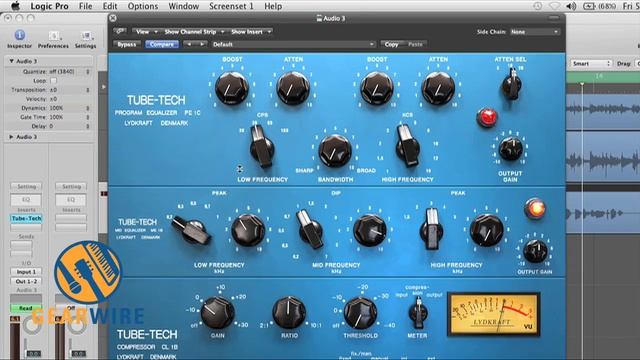Screen dimensions: 640x360
Task: Toggle the Loop checkbox in Inspector
Action: 53,81
